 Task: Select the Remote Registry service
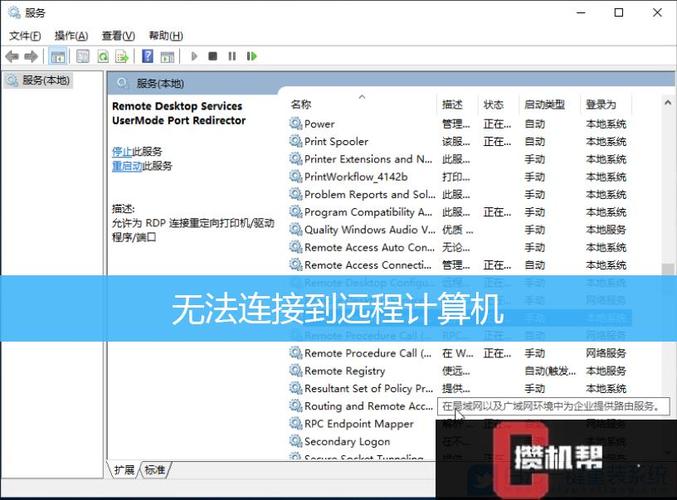[x=460, y=371]
